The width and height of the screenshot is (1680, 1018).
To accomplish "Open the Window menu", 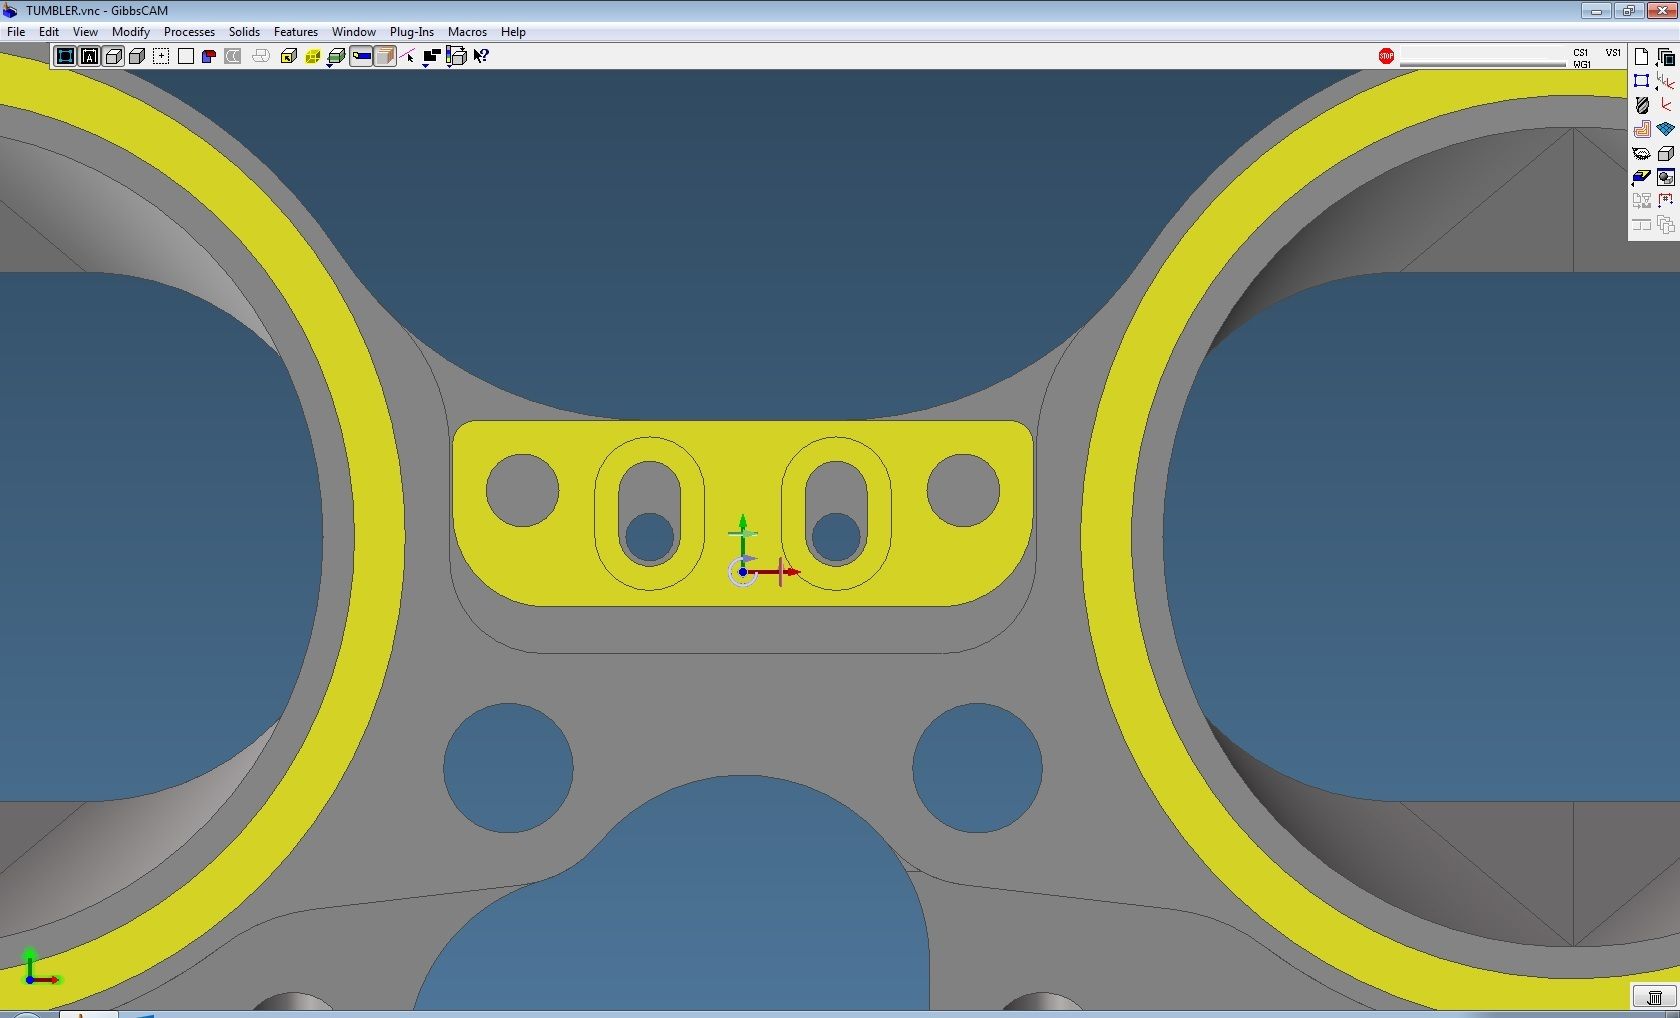I will coord(354,32).
